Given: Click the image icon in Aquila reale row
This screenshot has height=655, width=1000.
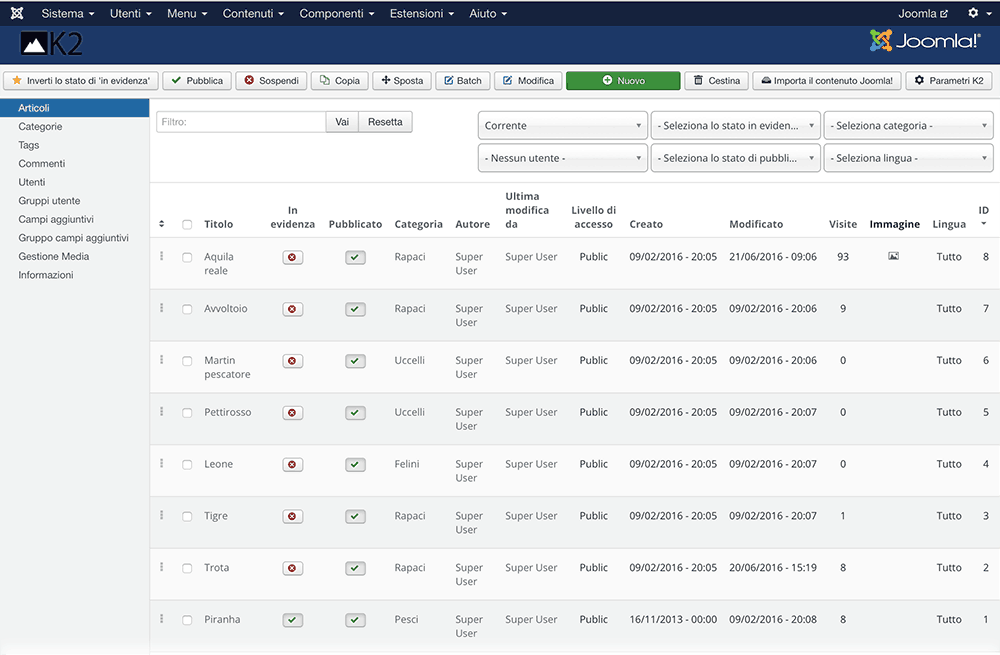Looking at the screenshot, I should pos(893,257).
